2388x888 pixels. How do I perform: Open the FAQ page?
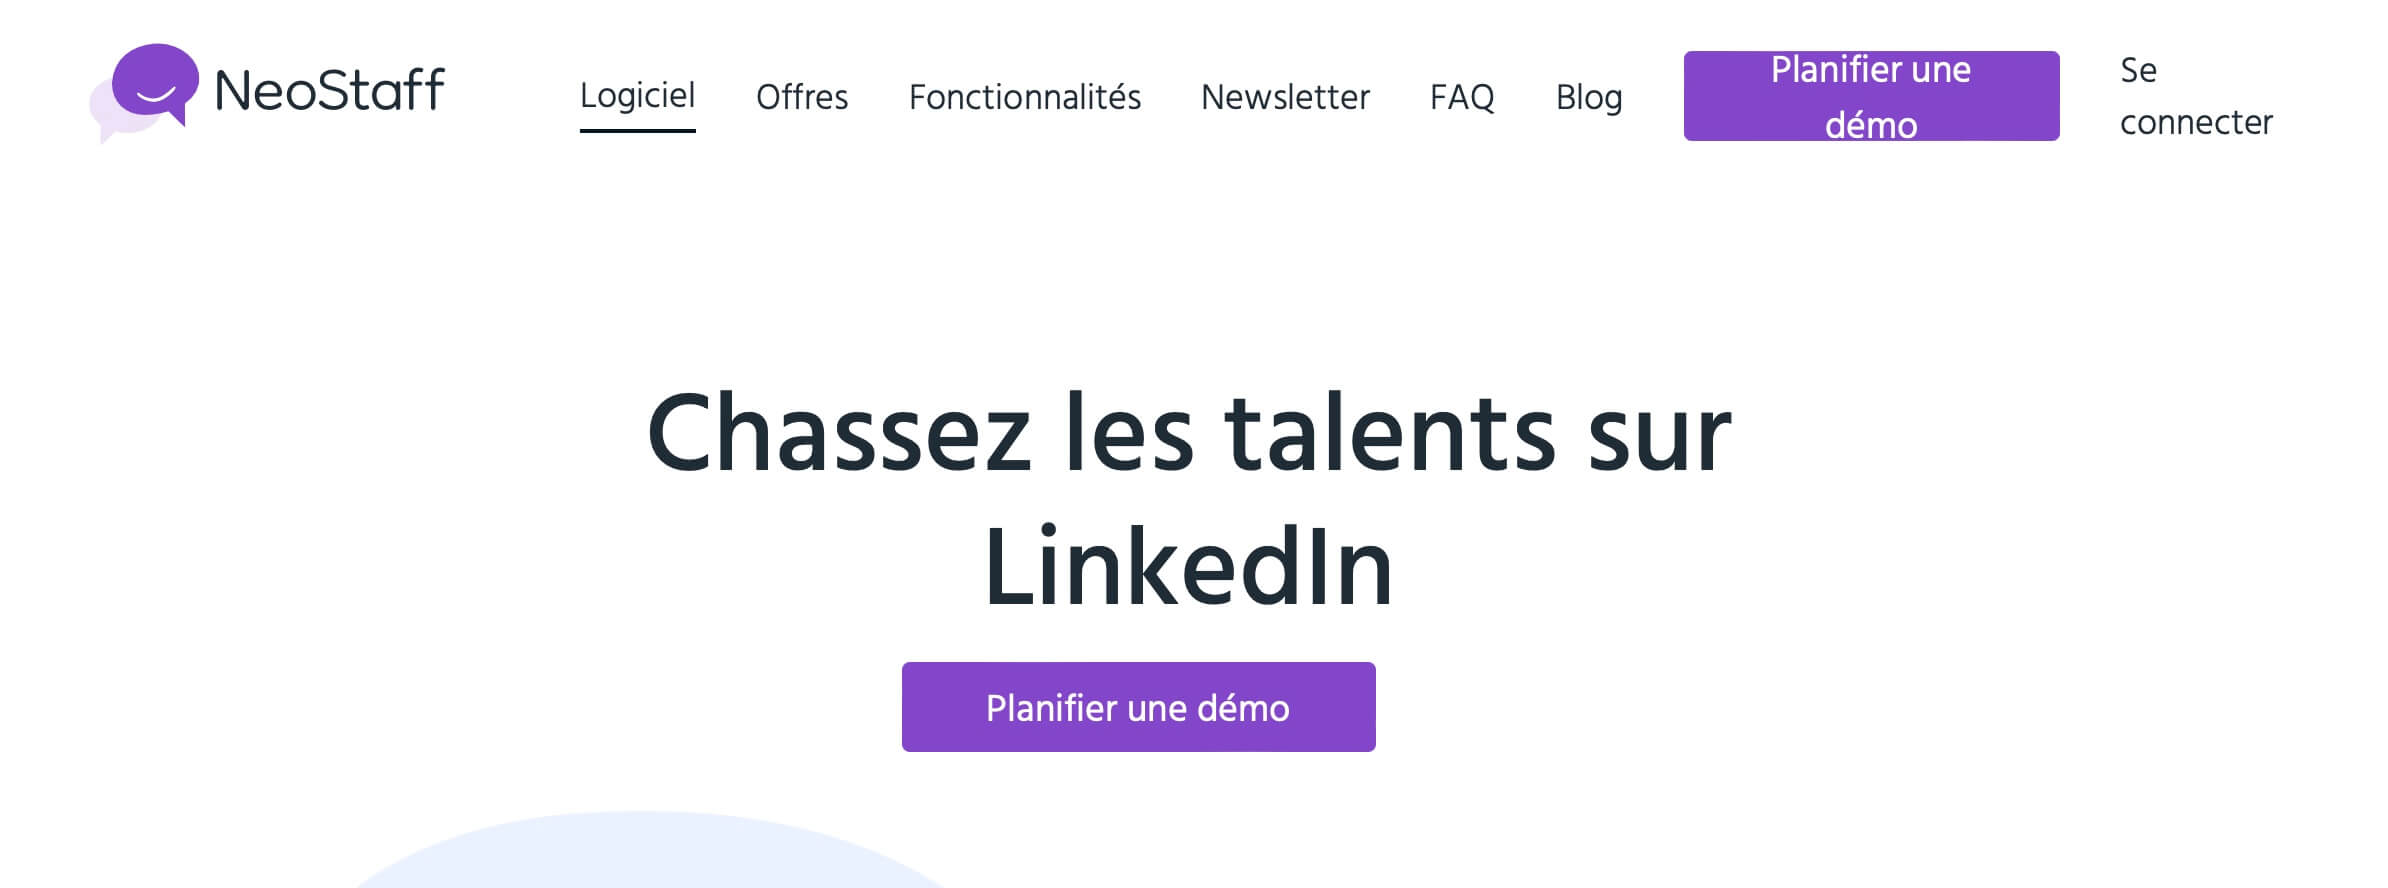pos(1462,97)
